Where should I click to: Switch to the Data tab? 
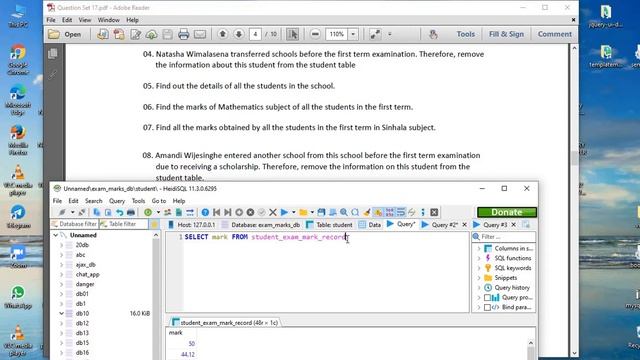[370, 224]
